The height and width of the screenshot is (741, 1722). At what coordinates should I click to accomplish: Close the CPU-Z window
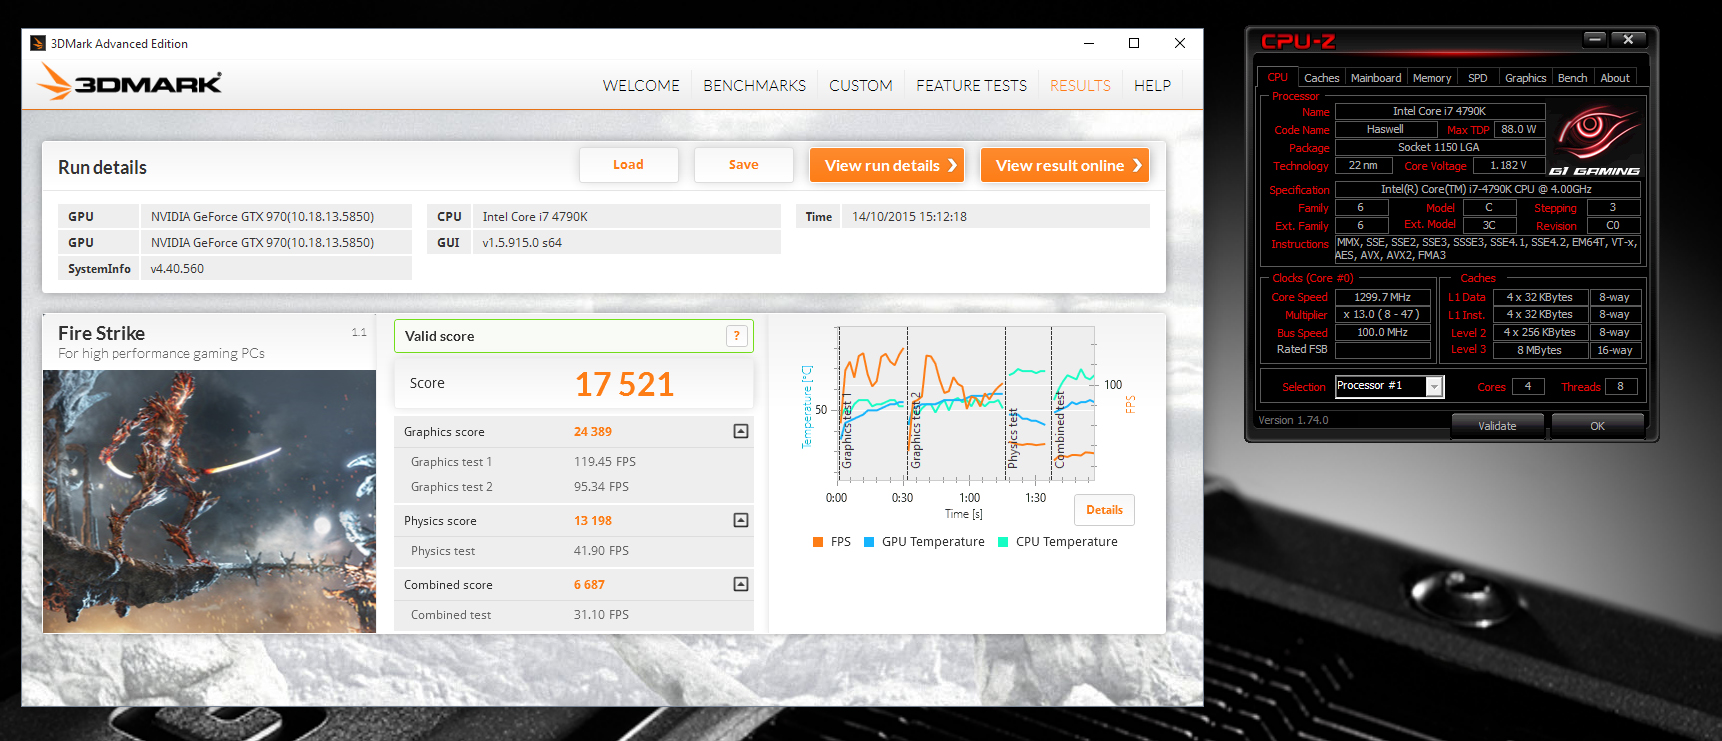tap(1629, 39)
